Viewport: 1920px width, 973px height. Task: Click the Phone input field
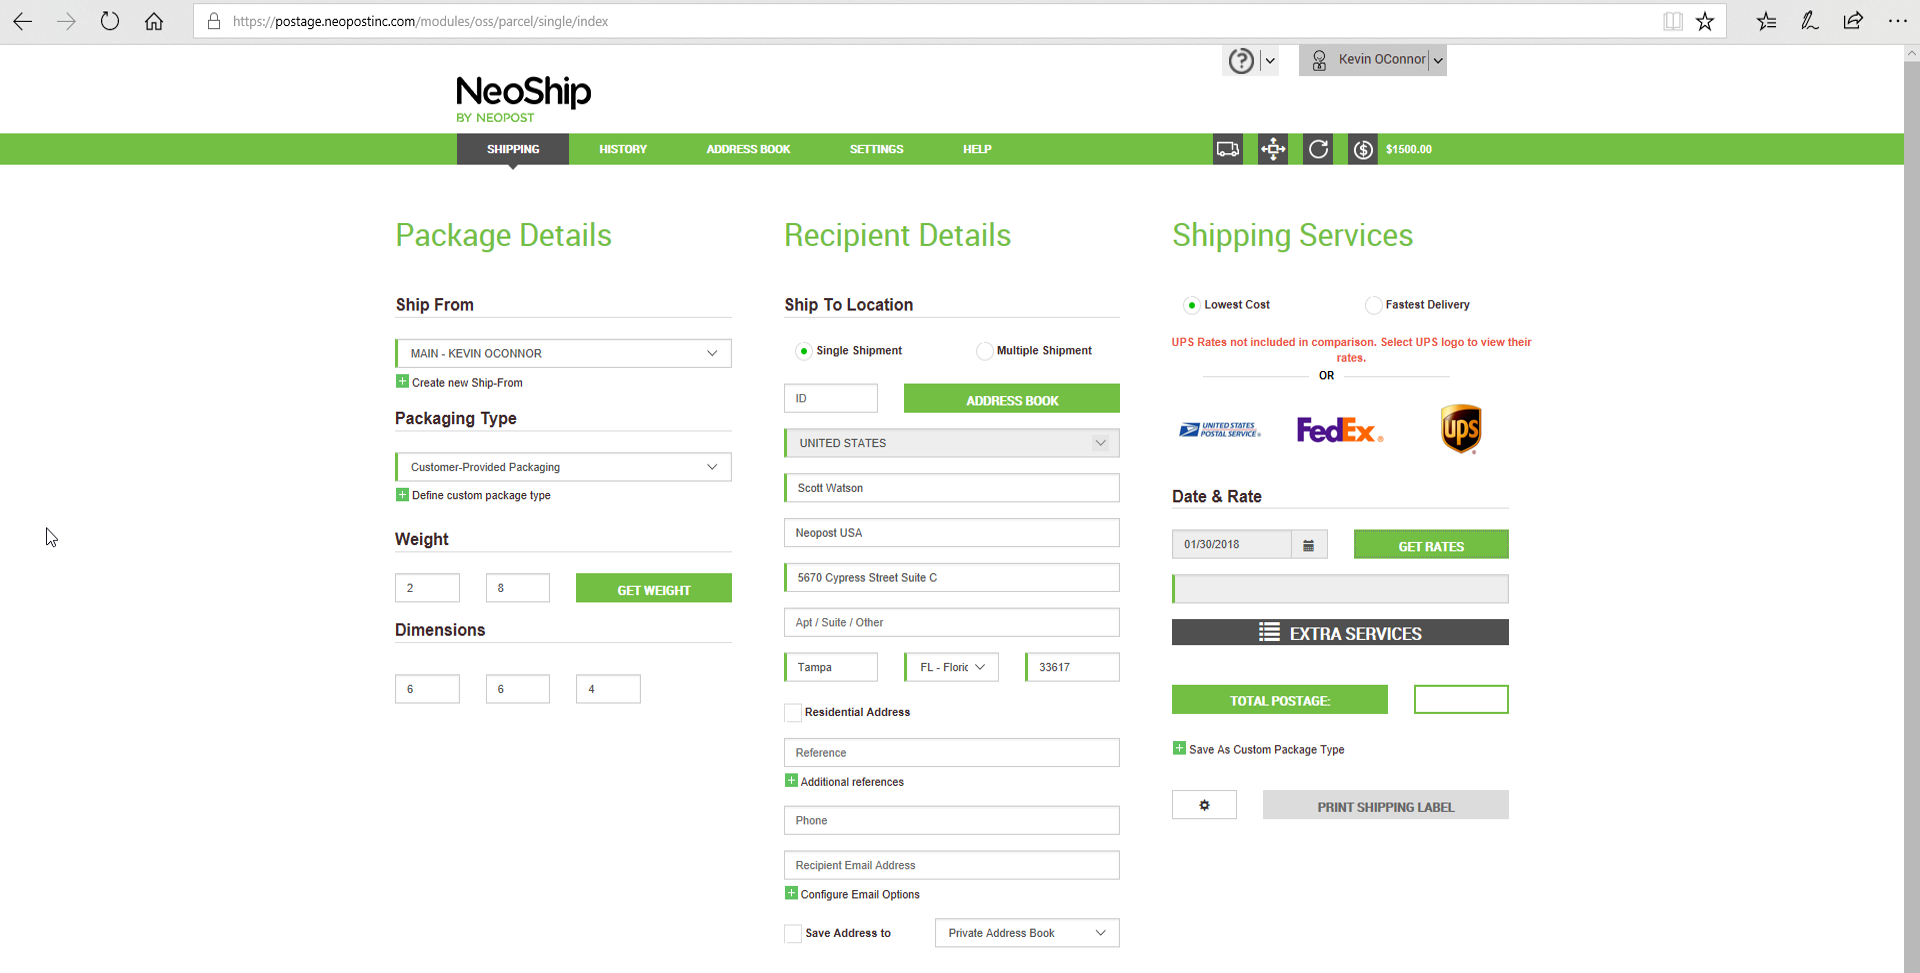tap(952, 820)
